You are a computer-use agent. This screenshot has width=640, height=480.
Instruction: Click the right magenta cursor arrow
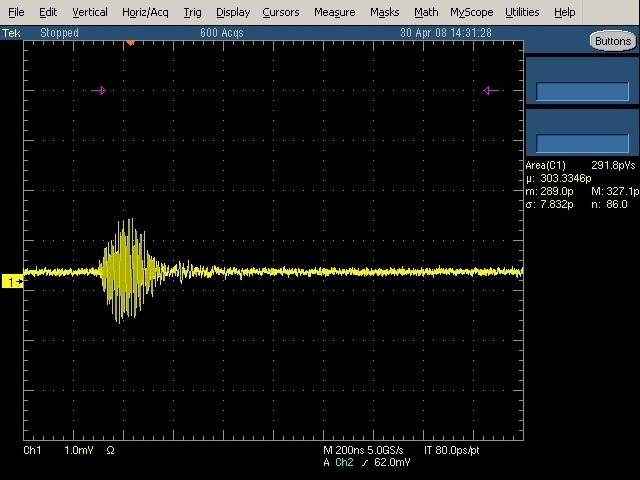pos(490,91)
